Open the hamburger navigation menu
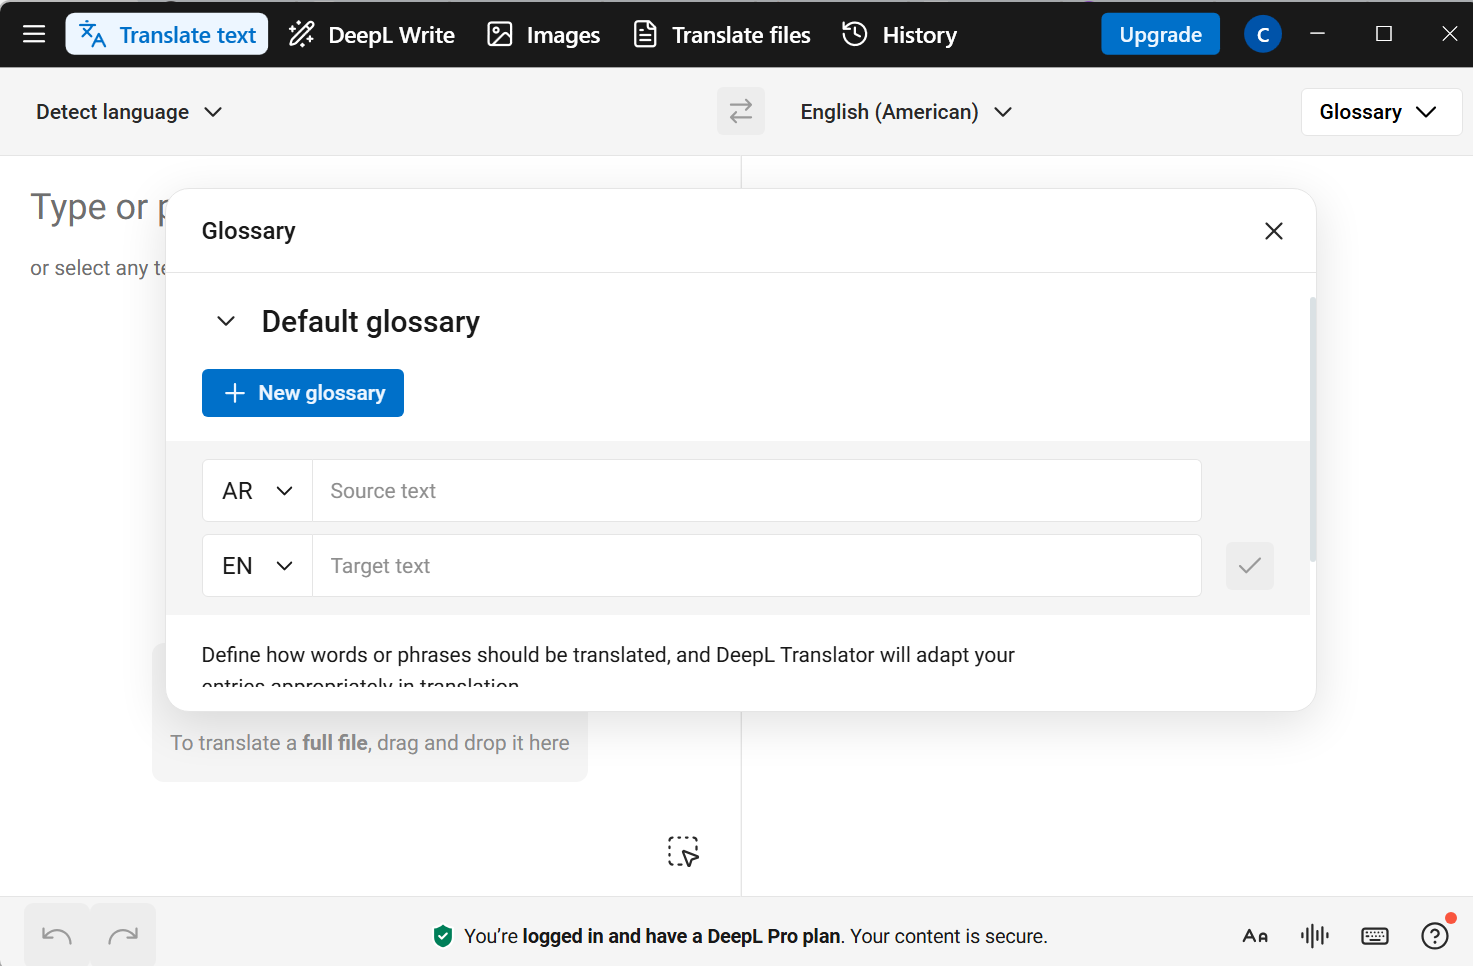The height and width of the screenshot is (966, 1473). pos(34,35)
